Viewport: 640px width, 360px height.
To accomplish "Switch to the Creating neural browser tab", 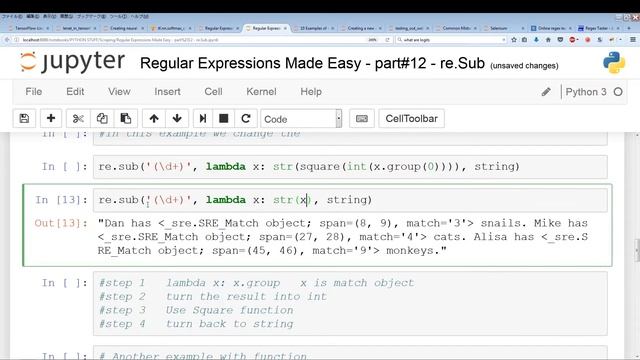I will point(123,28).
